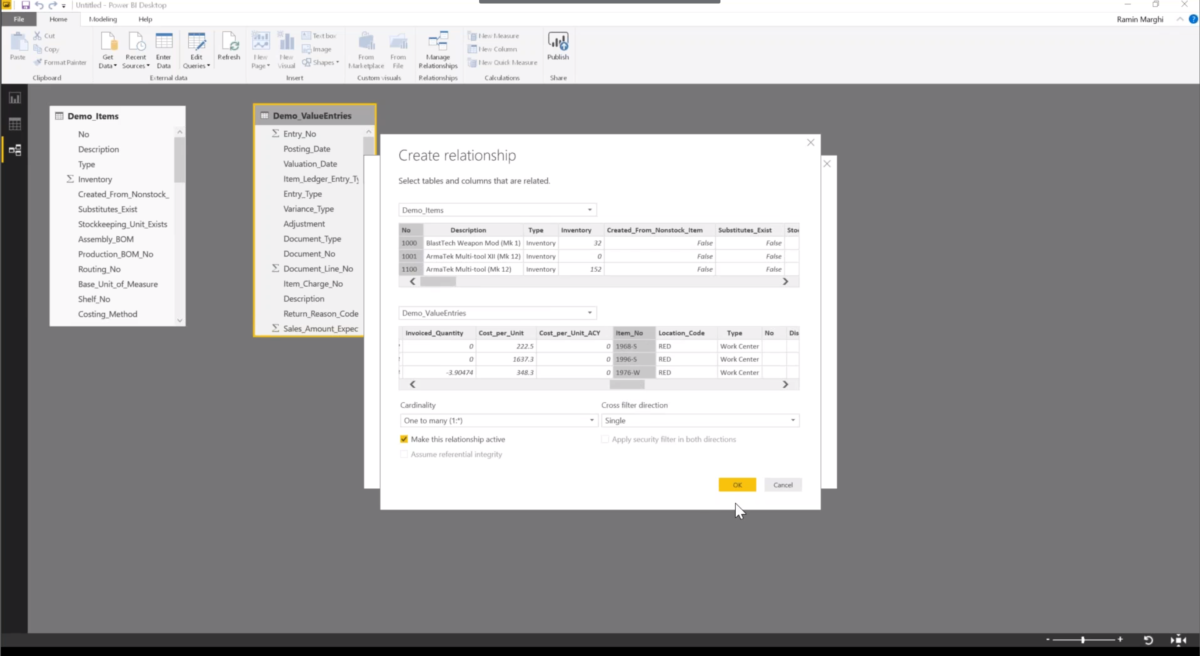1200x656 pixels.
Task: Click the New Page ribbon icon
Action: click(x=261, y=41)
